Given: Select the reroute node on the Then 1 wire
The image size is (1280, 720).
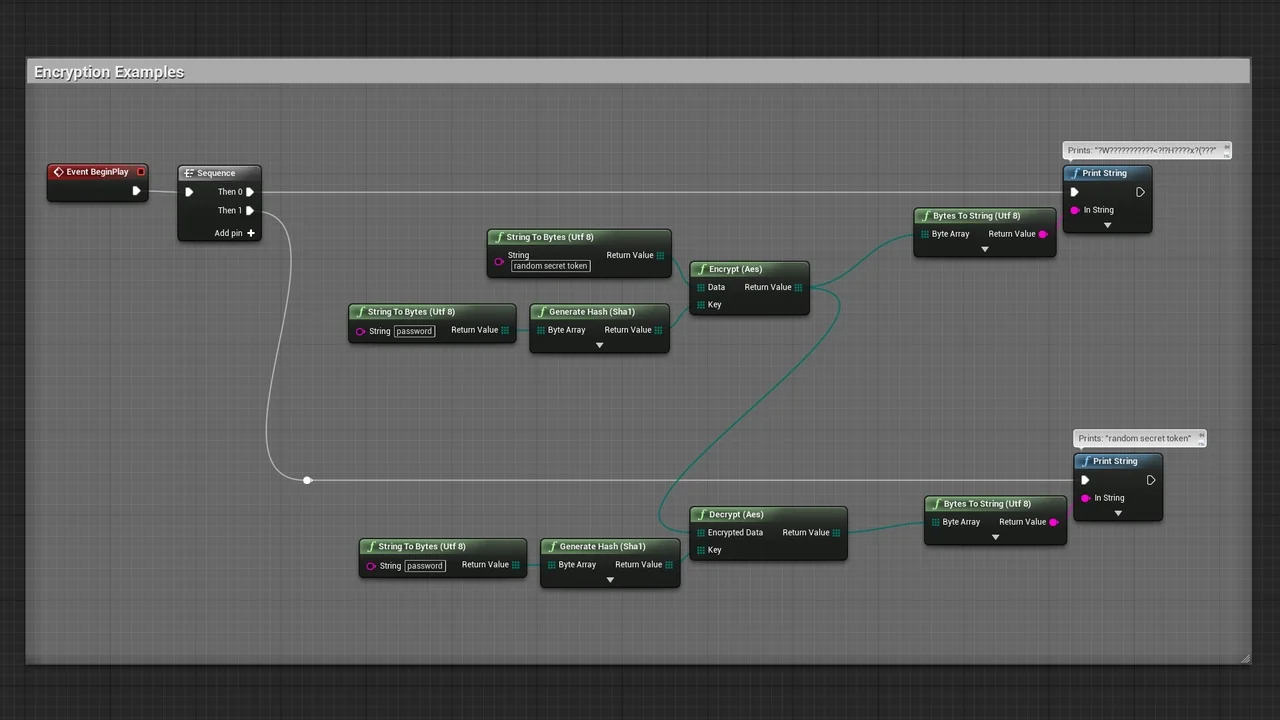Looking at the screenshot, I should [x=307, y=480].
